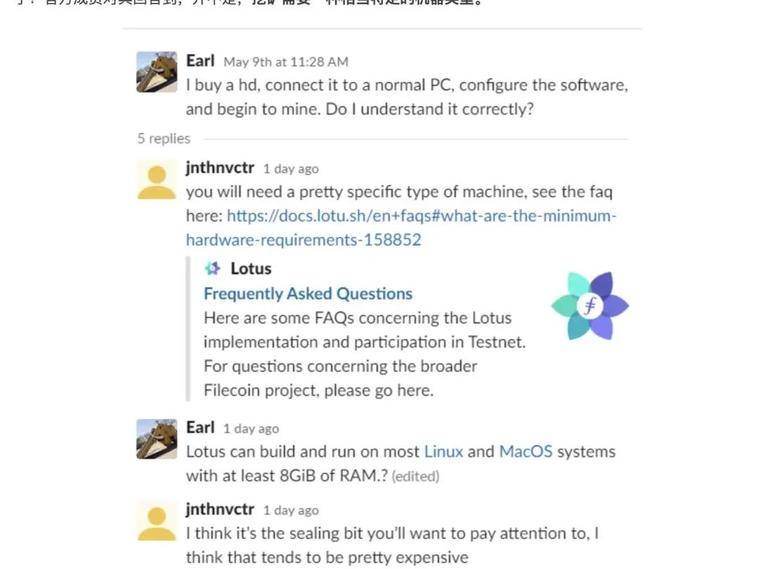The image size is (760, 569).
Task: Open the docs.lotu.sh FAQ hyperlink
Action: click(400, 216)
